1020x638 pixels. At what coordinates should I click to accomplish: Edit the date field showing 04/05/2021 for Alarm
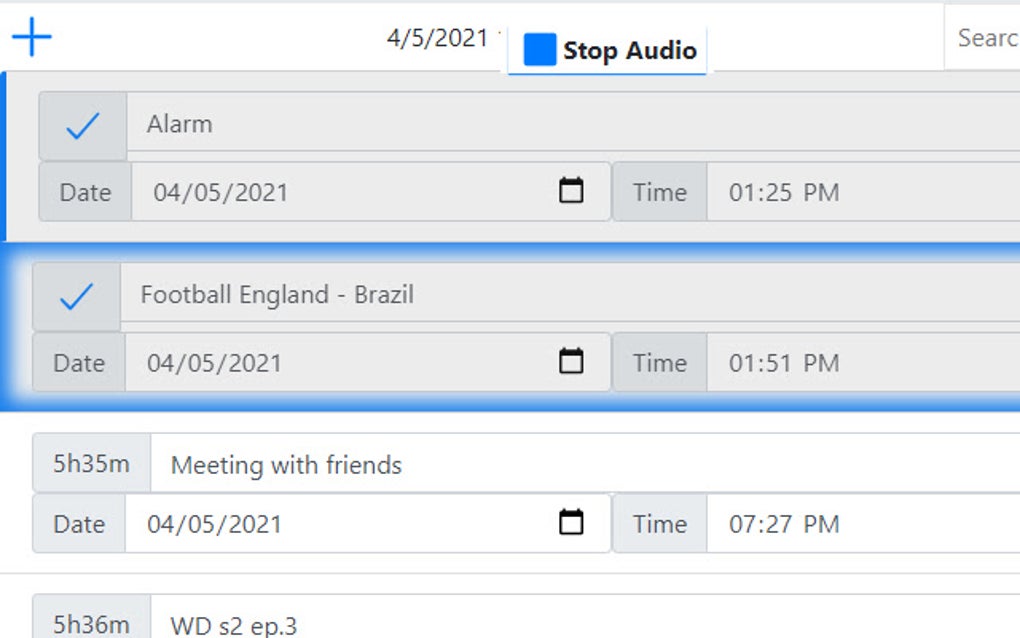300,191
